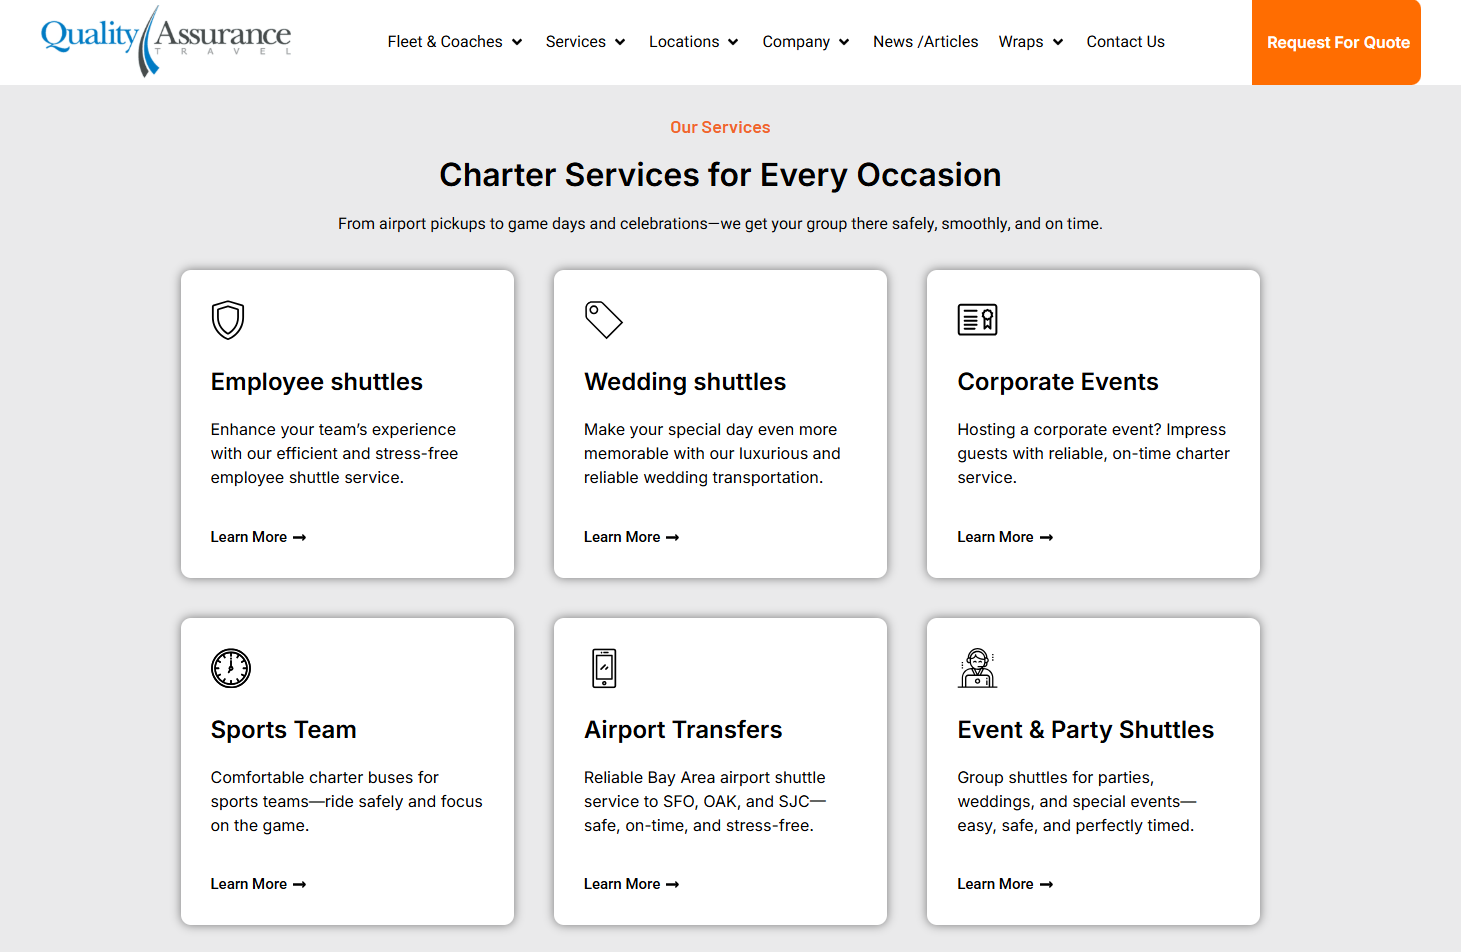Viewport: 1461px width, 952px height.
Task: Click the Corporate Events card title
Action: point(1058,382)
